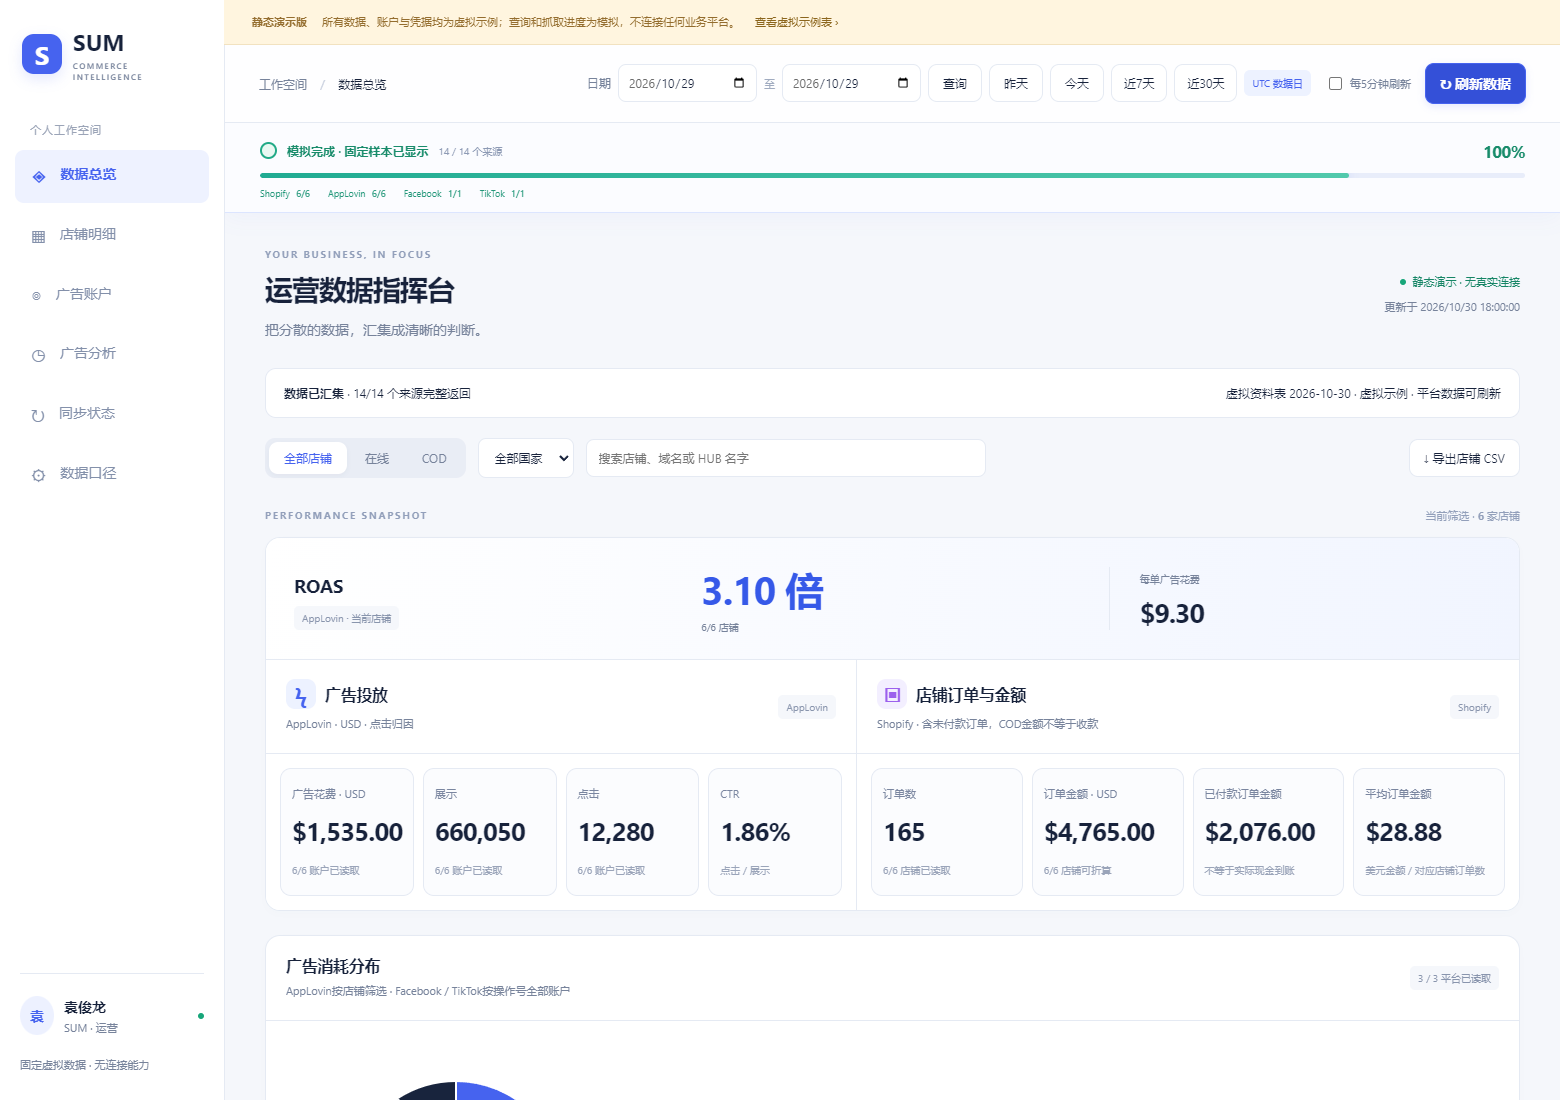
Task: Choose the 近7天 range button
Action: coord(1139,83)
